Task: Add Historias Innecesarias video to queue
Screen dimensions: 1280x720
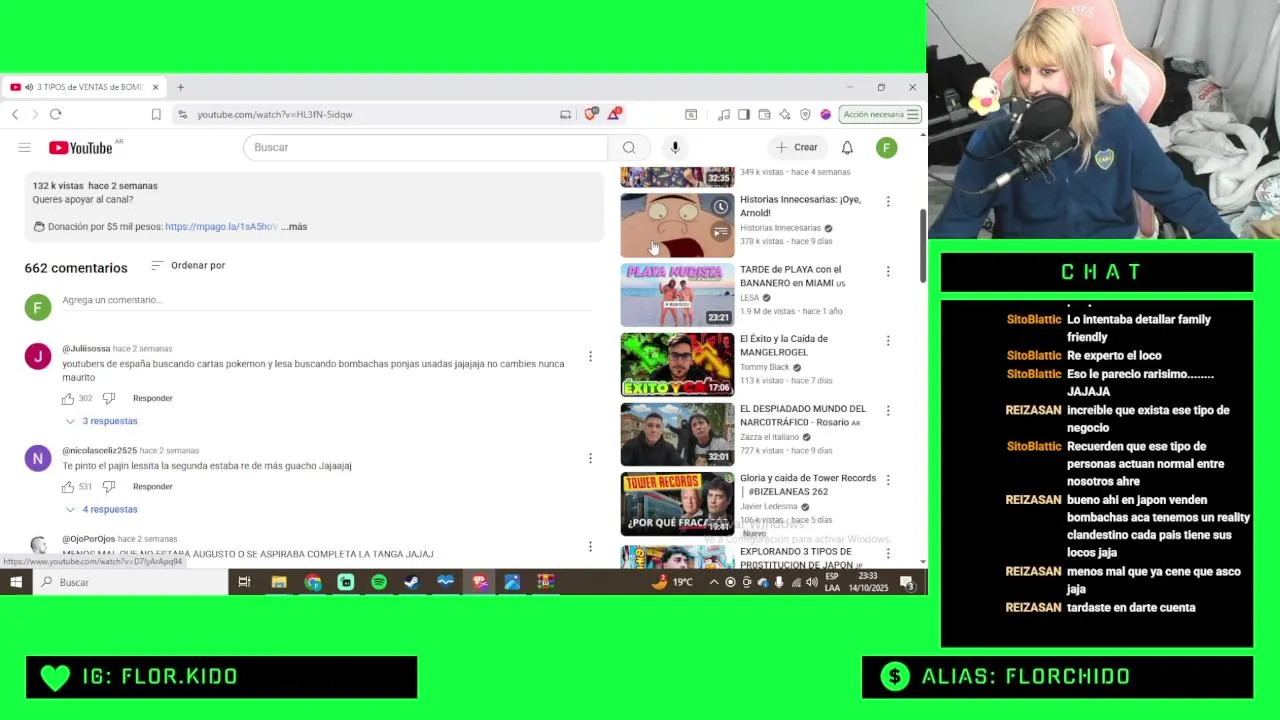Action: point(720,232)
